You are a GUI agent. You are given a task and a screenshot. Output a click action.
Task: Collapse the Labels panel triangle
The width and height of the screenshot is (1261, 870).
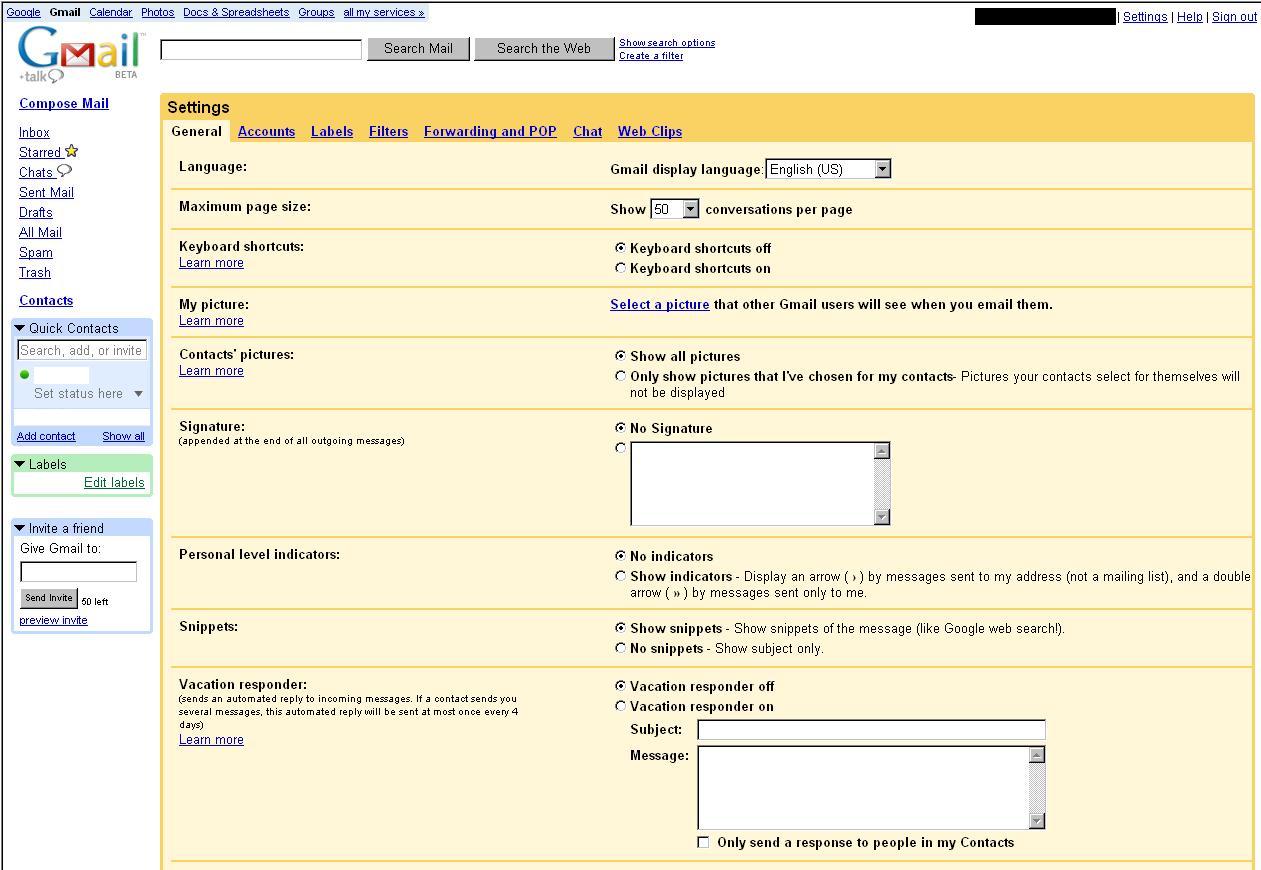click(x=20, y=464)
